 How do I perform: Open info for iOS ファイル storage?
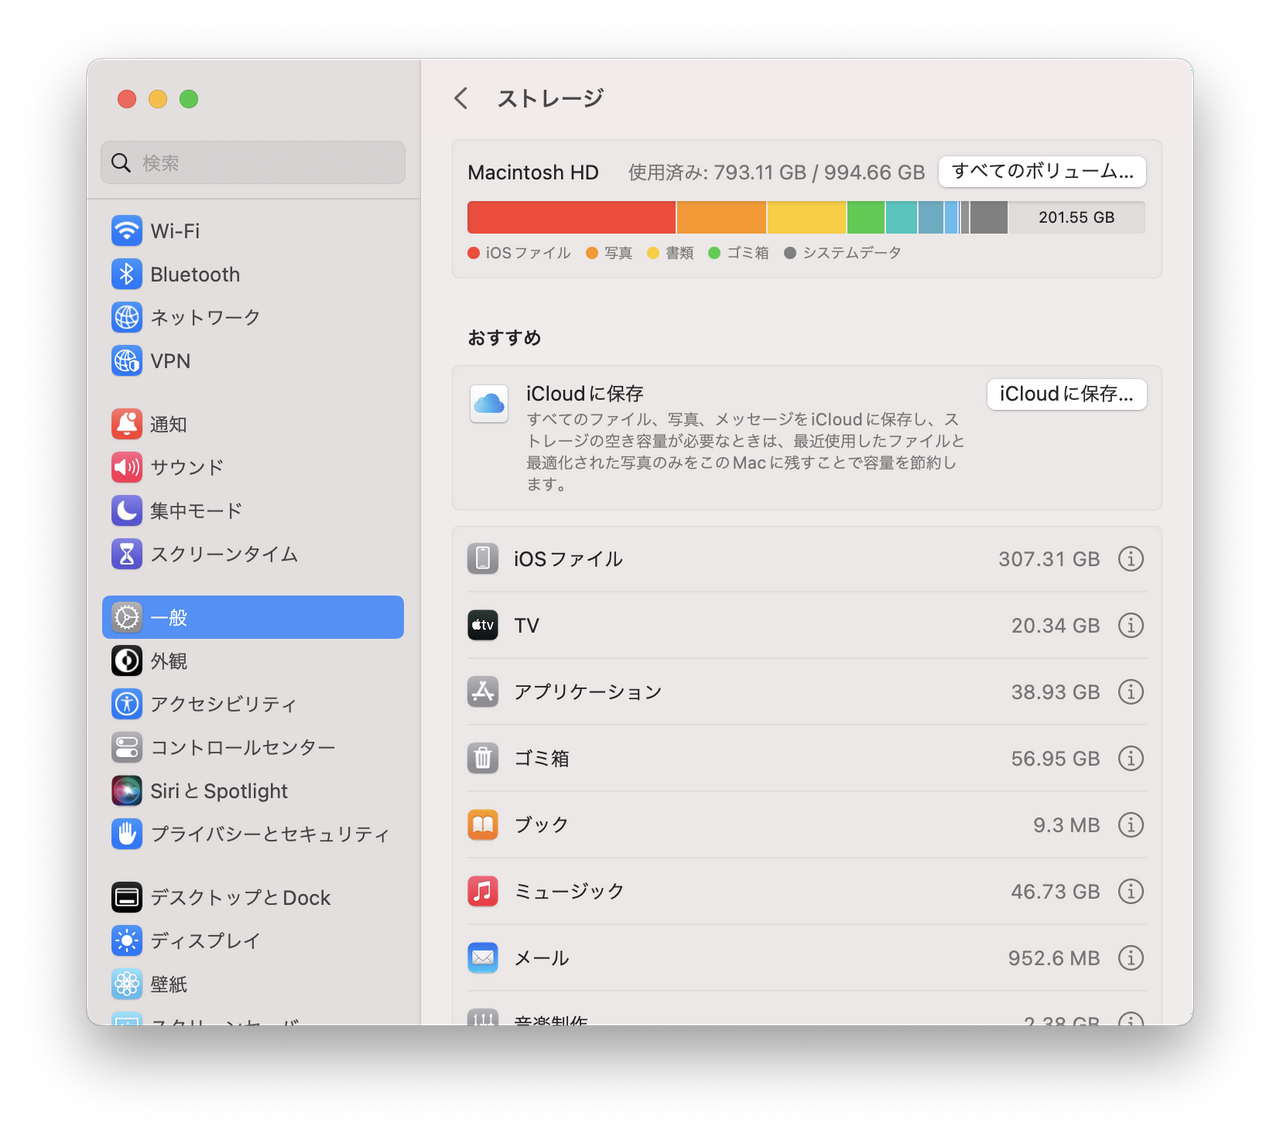pyautogui.click(x=1131, y=559)
